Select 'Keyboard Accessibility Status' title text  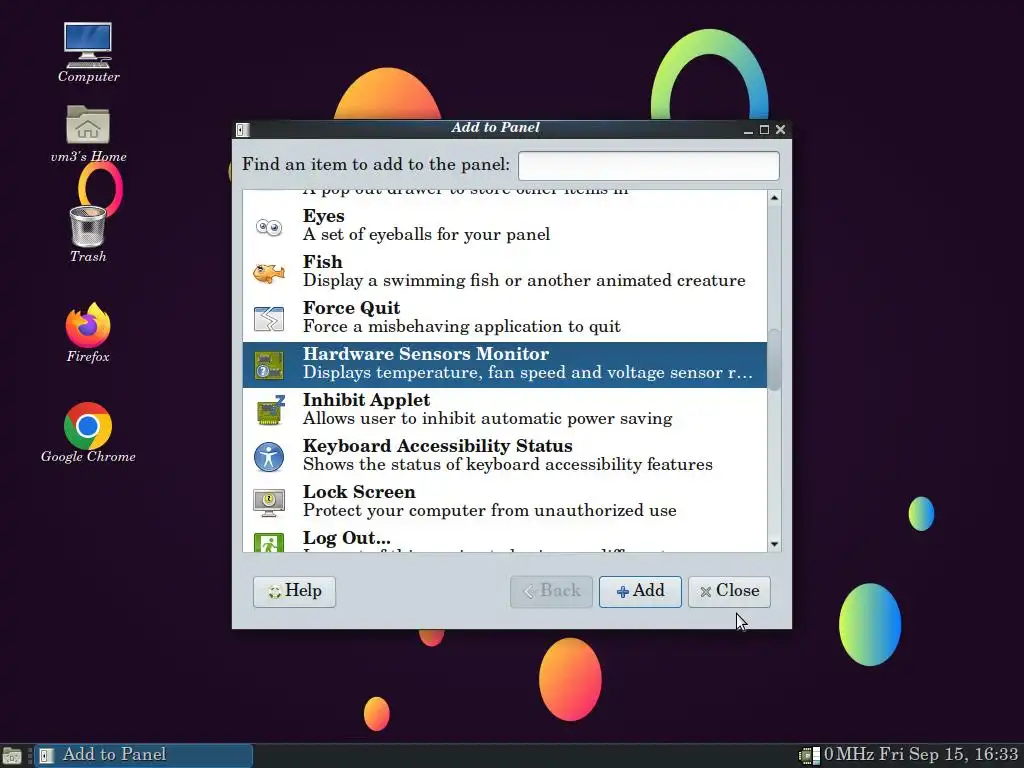(x=438, y=446)
